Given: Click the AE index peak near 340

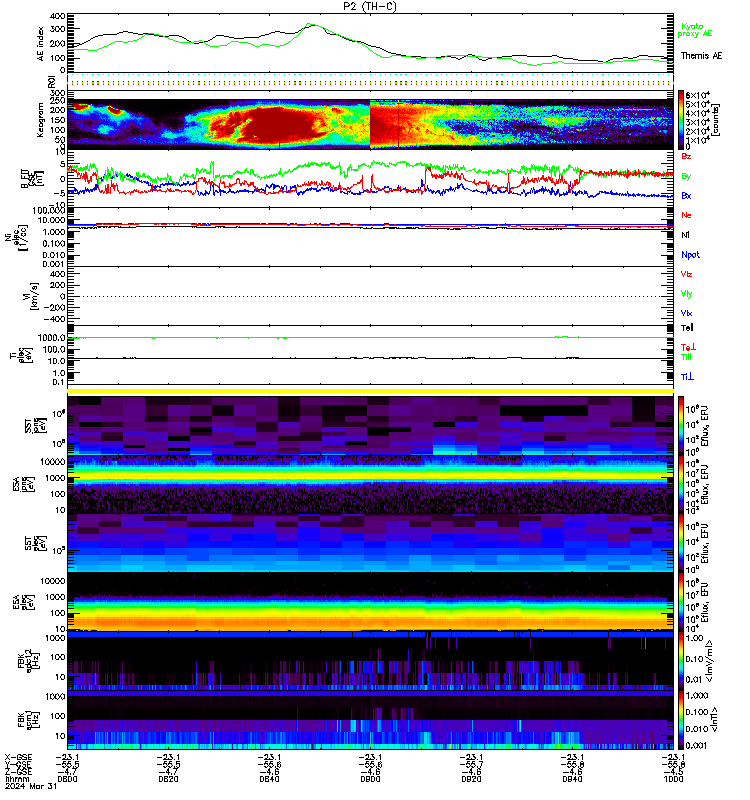Looking at the screenshot, I should point(310,24).
